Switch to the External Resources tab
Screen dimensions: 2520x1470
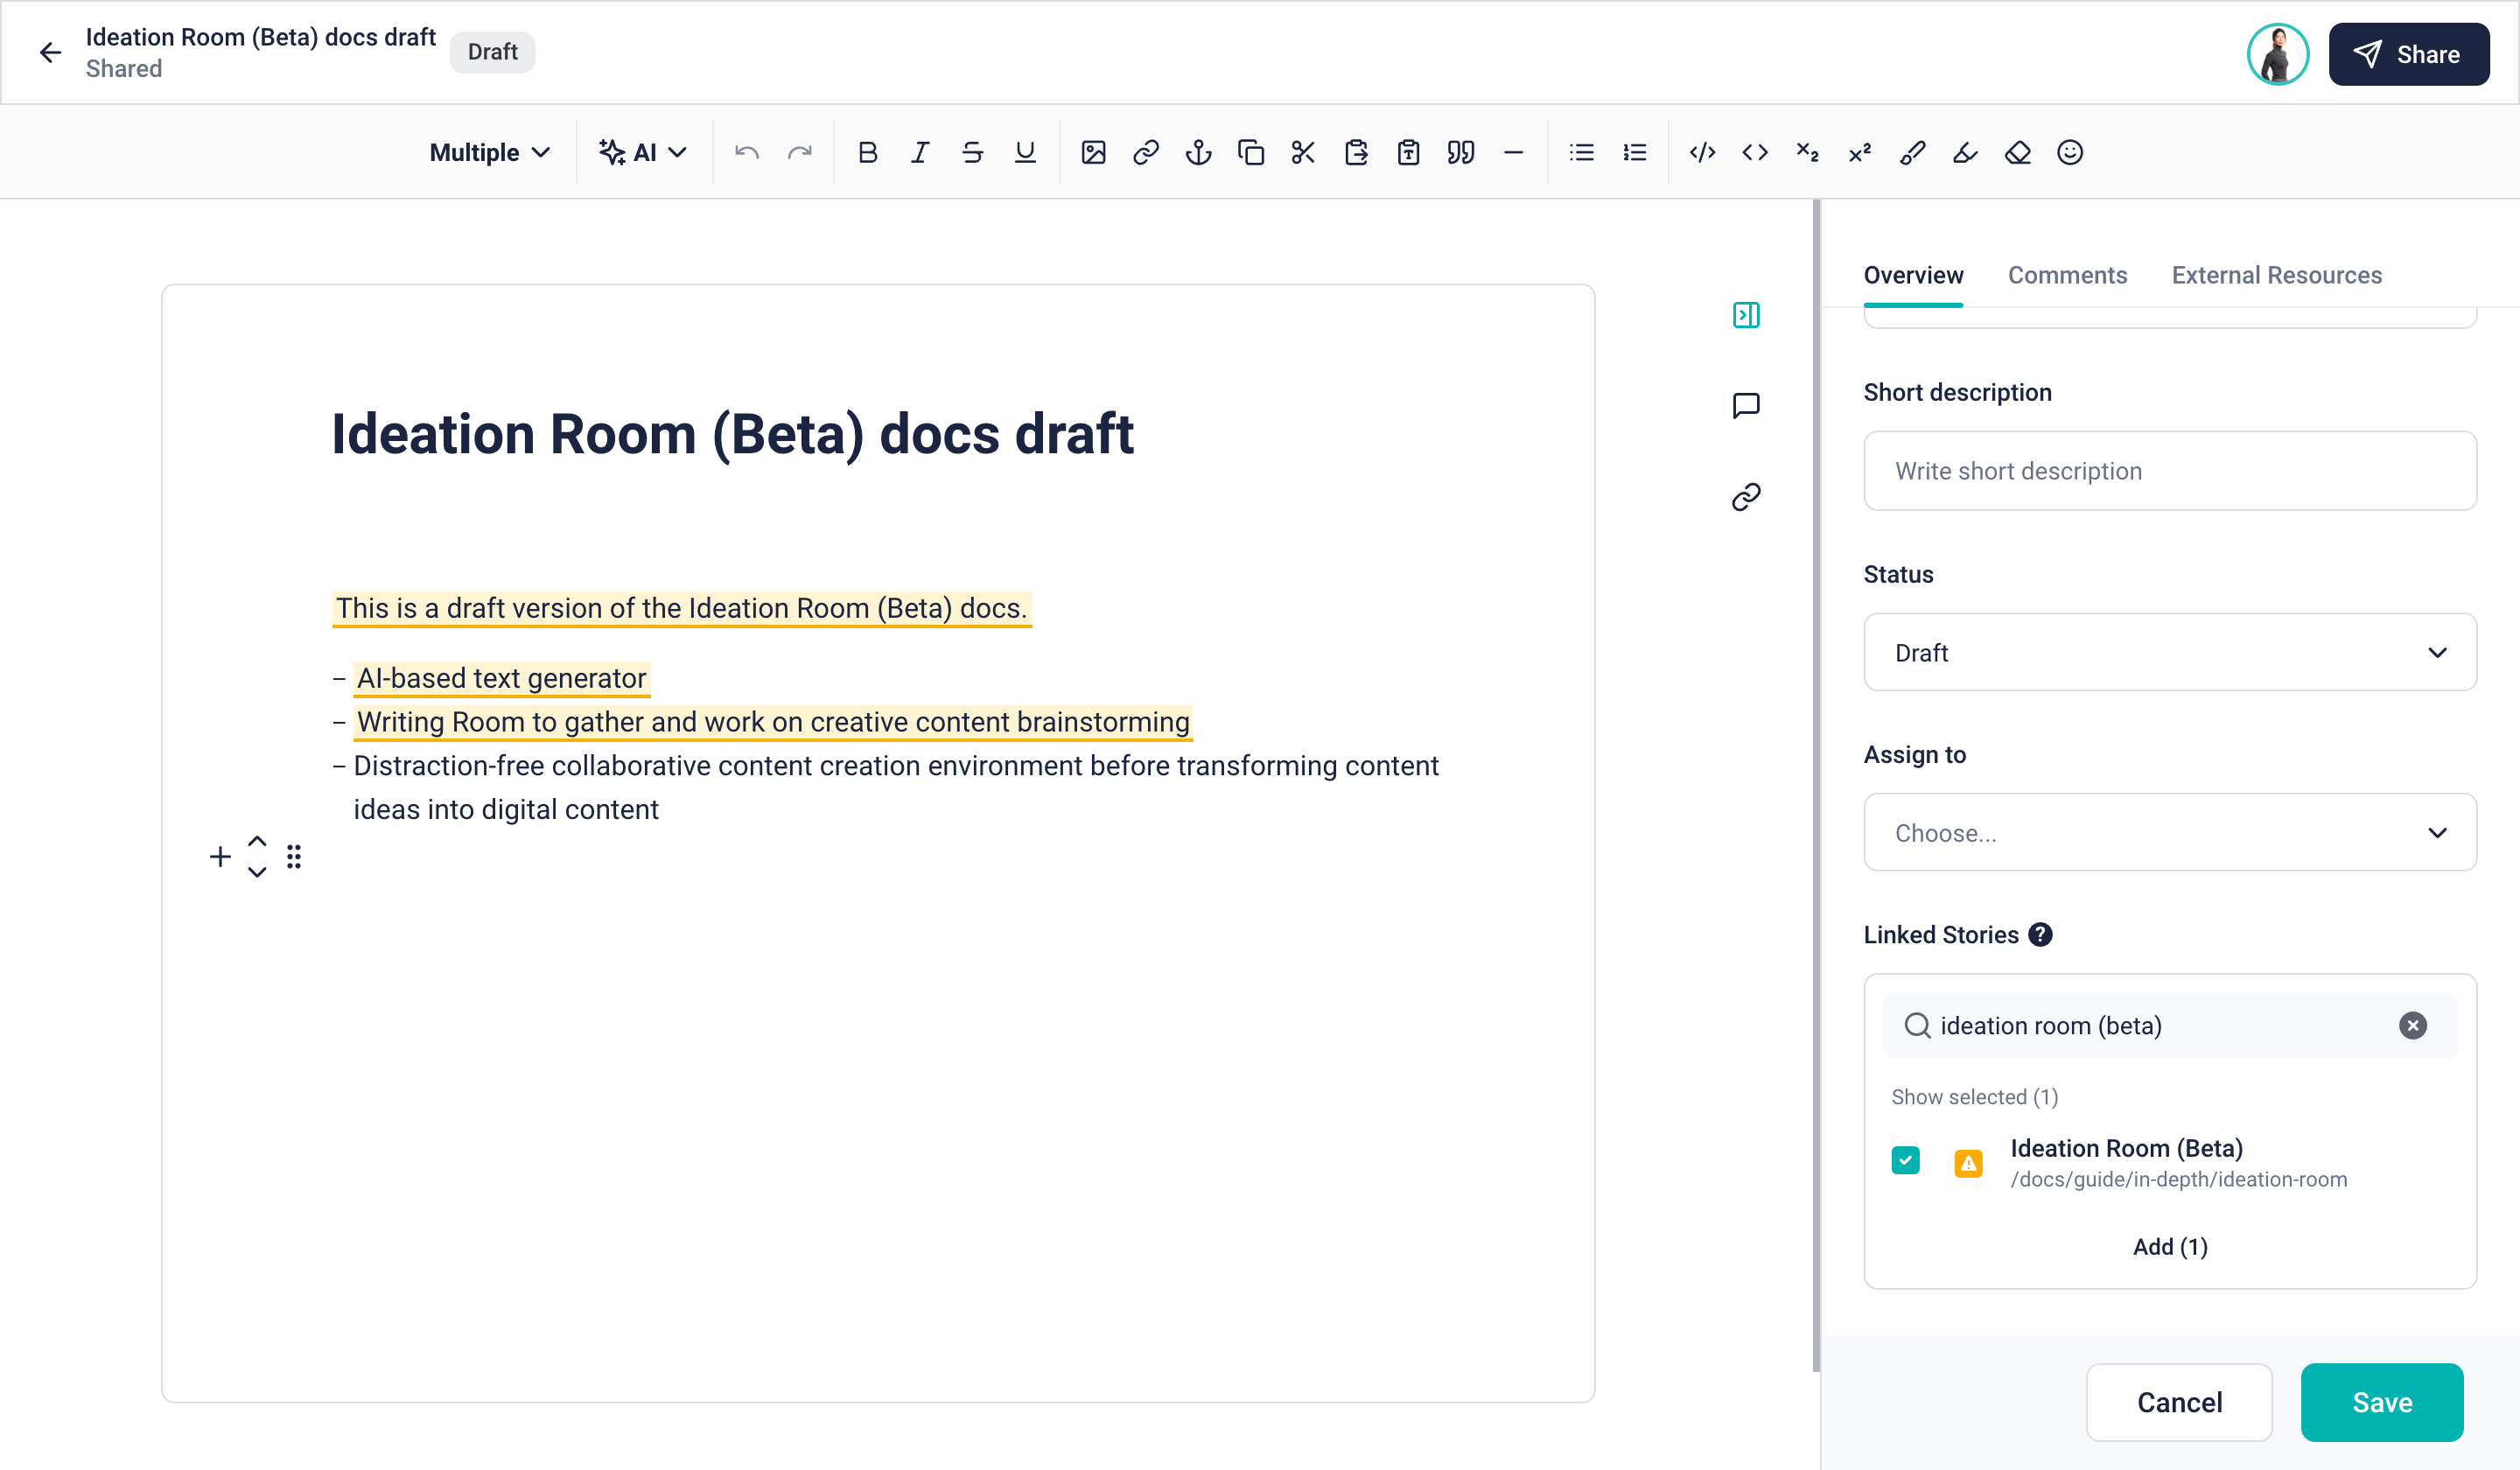click(x=2277, y=276)
